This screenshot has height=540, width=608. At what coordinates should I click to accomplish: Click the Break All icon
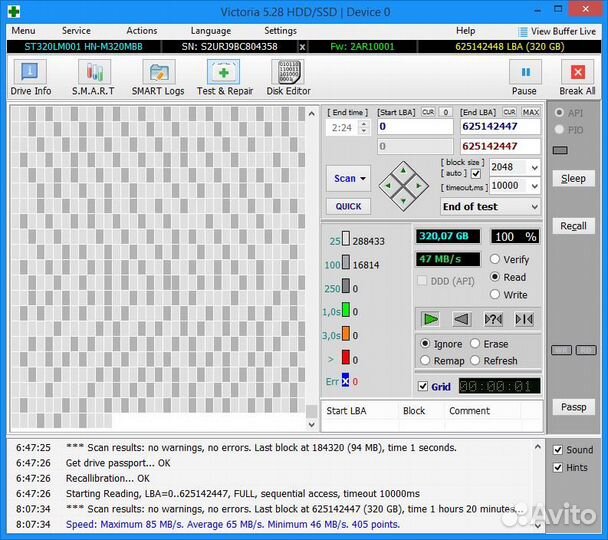point(577,78)
